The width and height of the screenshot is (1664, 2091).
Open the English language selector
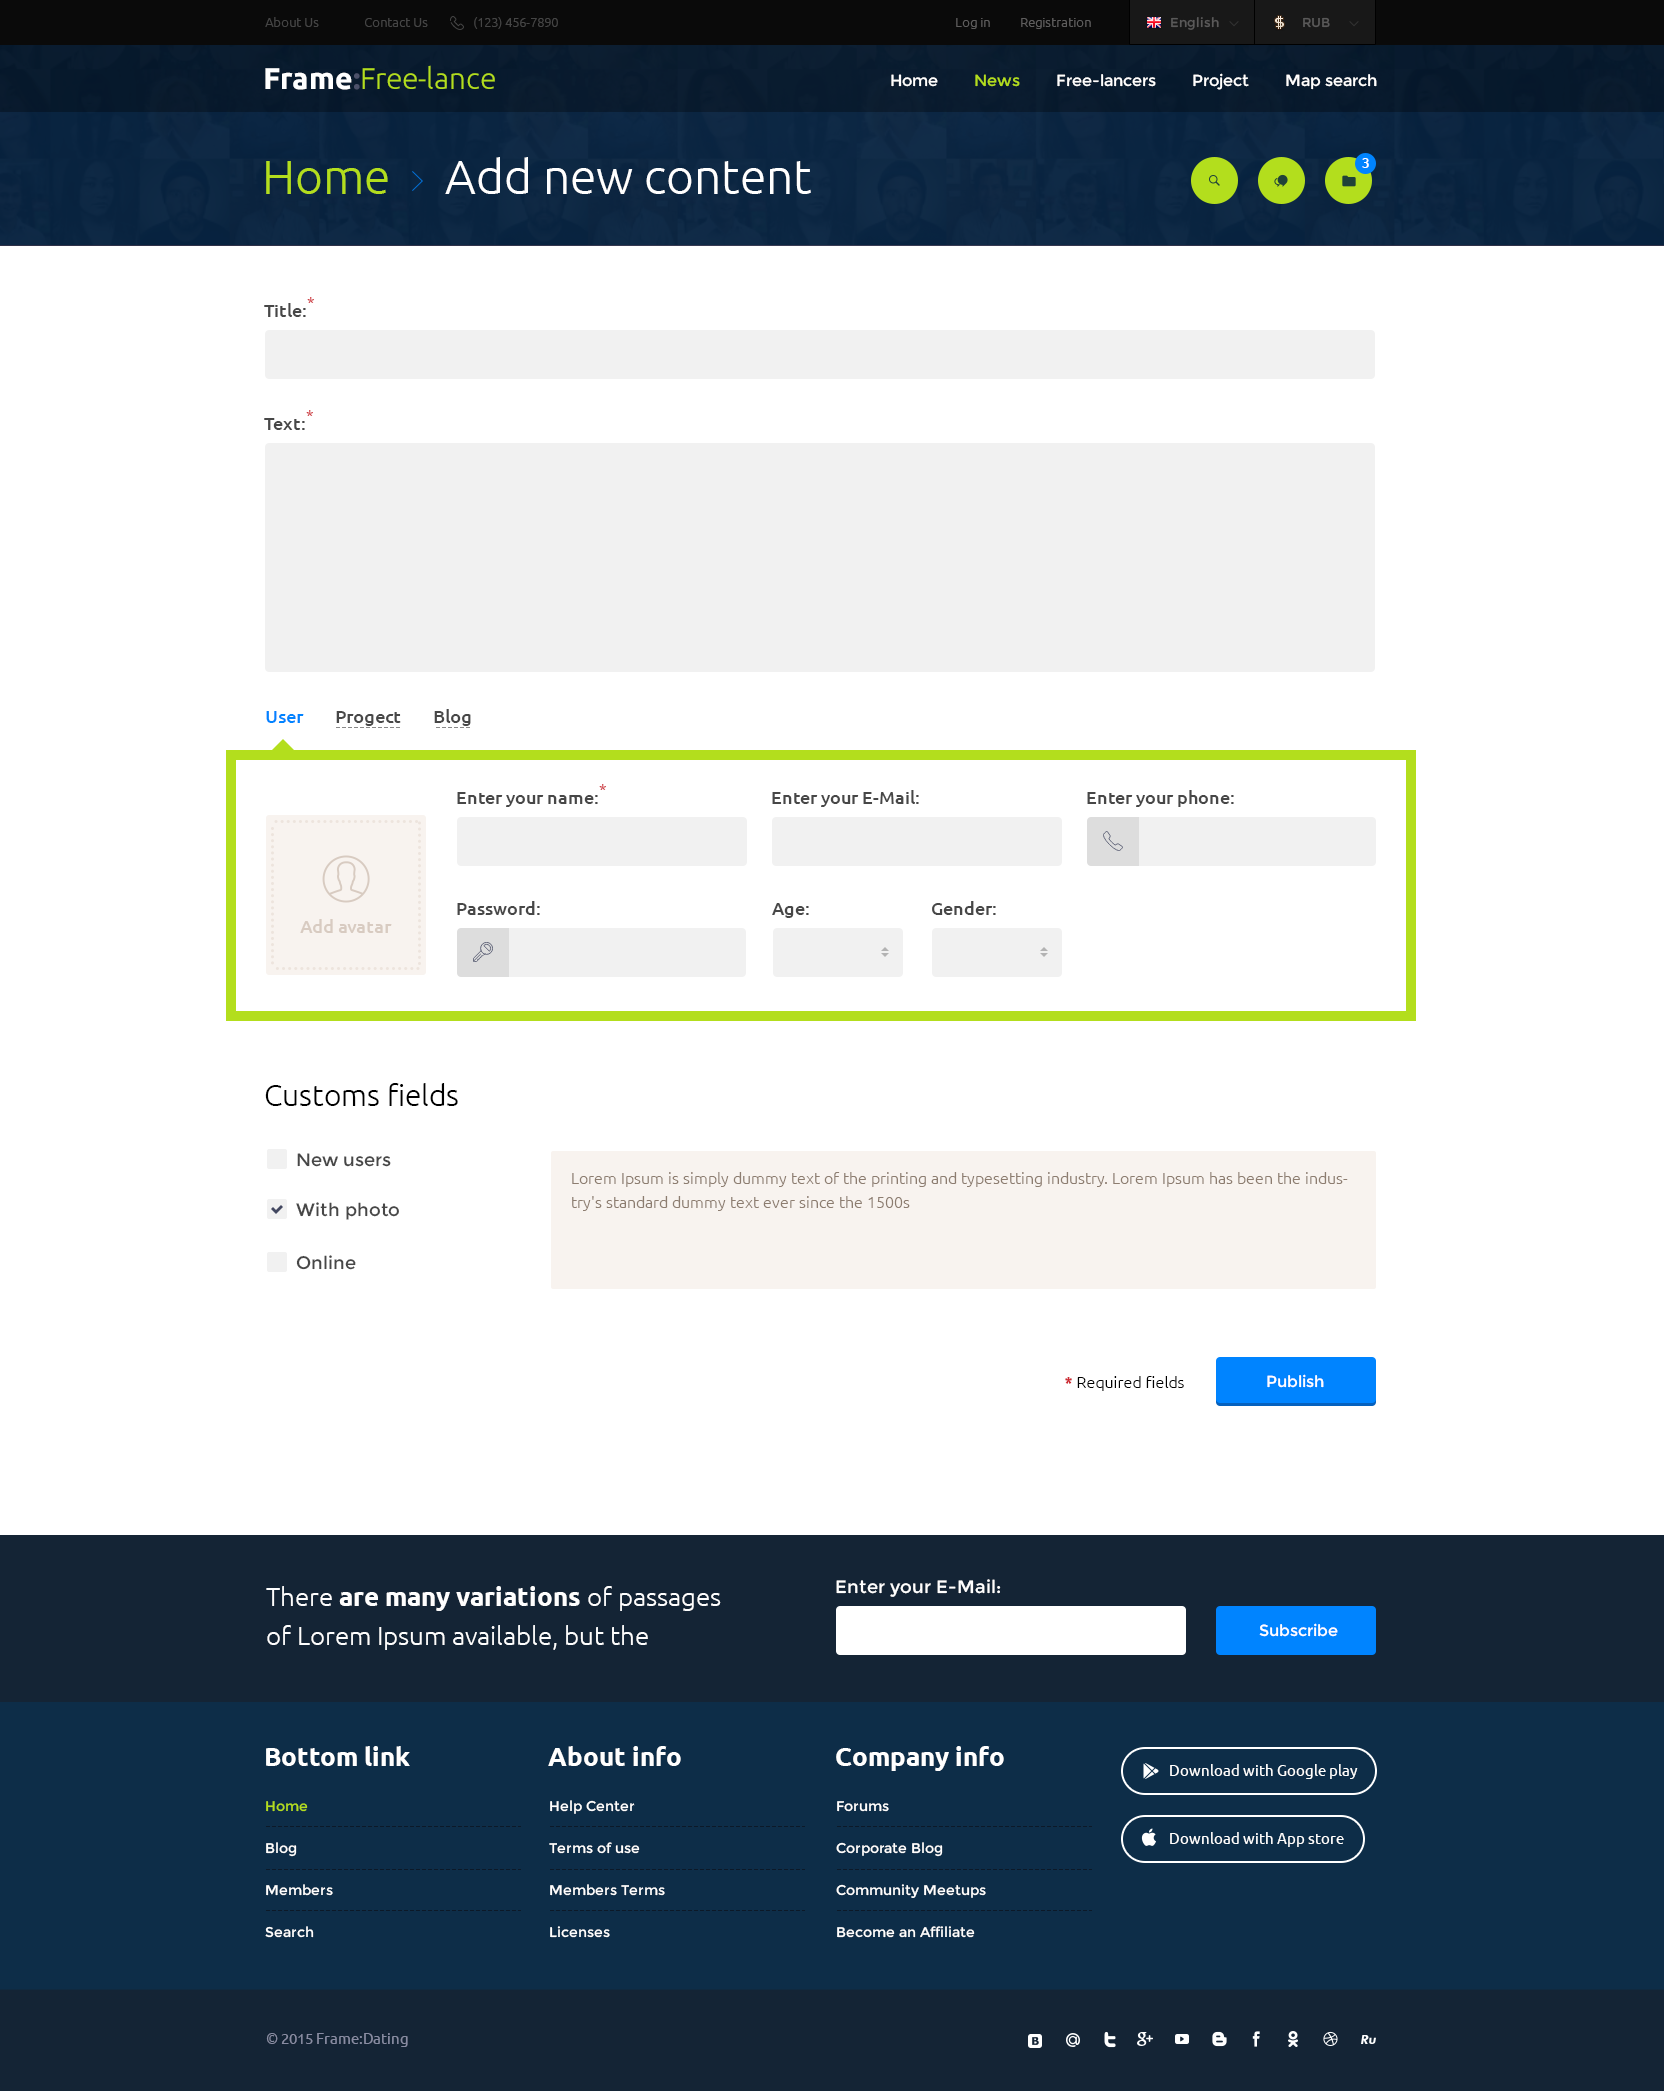(1192, 22)
